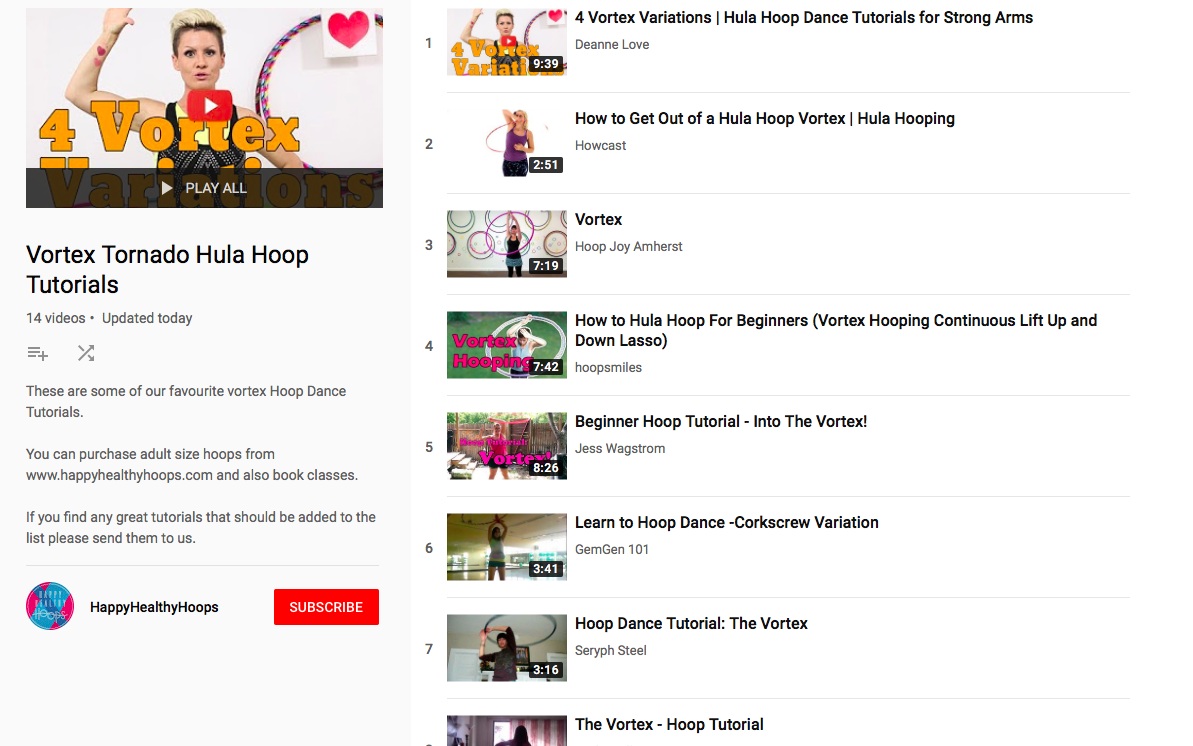Visit the hoopsmiles channel
This screenshot has height=746, width=1193.
click(608, 367)
